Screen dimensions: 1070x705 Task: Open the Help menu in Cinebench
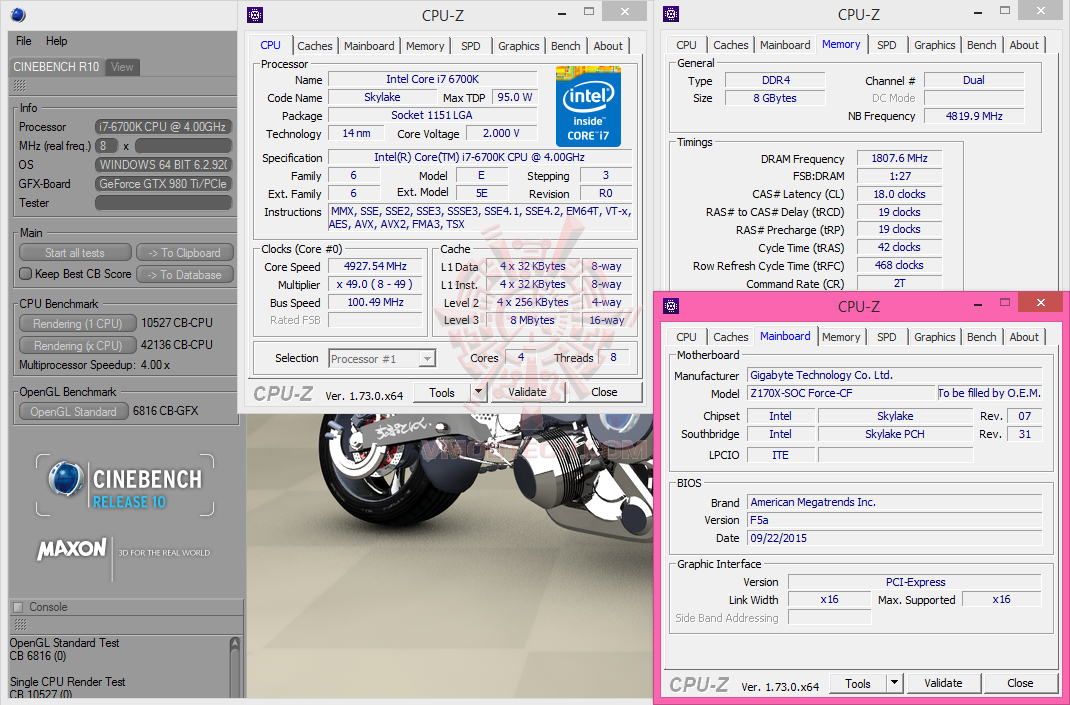point(57,41)
